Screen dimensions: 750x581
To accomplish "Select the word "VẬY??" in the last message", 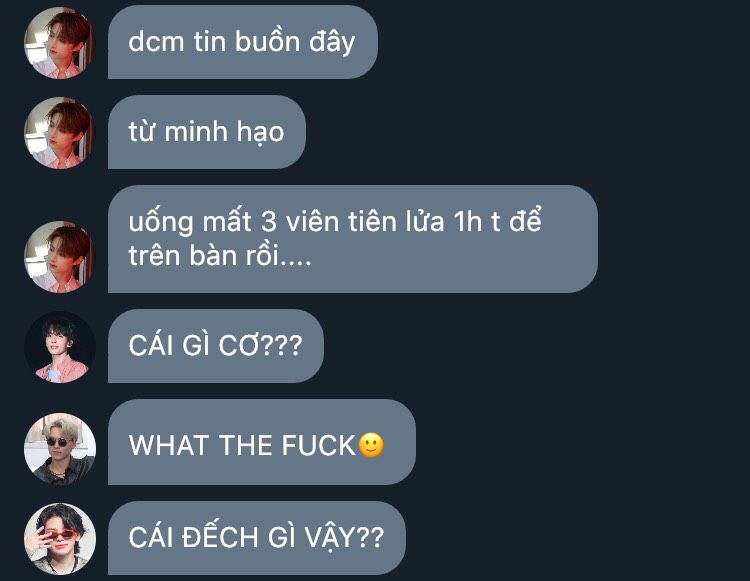I will (x=344, y=537).
